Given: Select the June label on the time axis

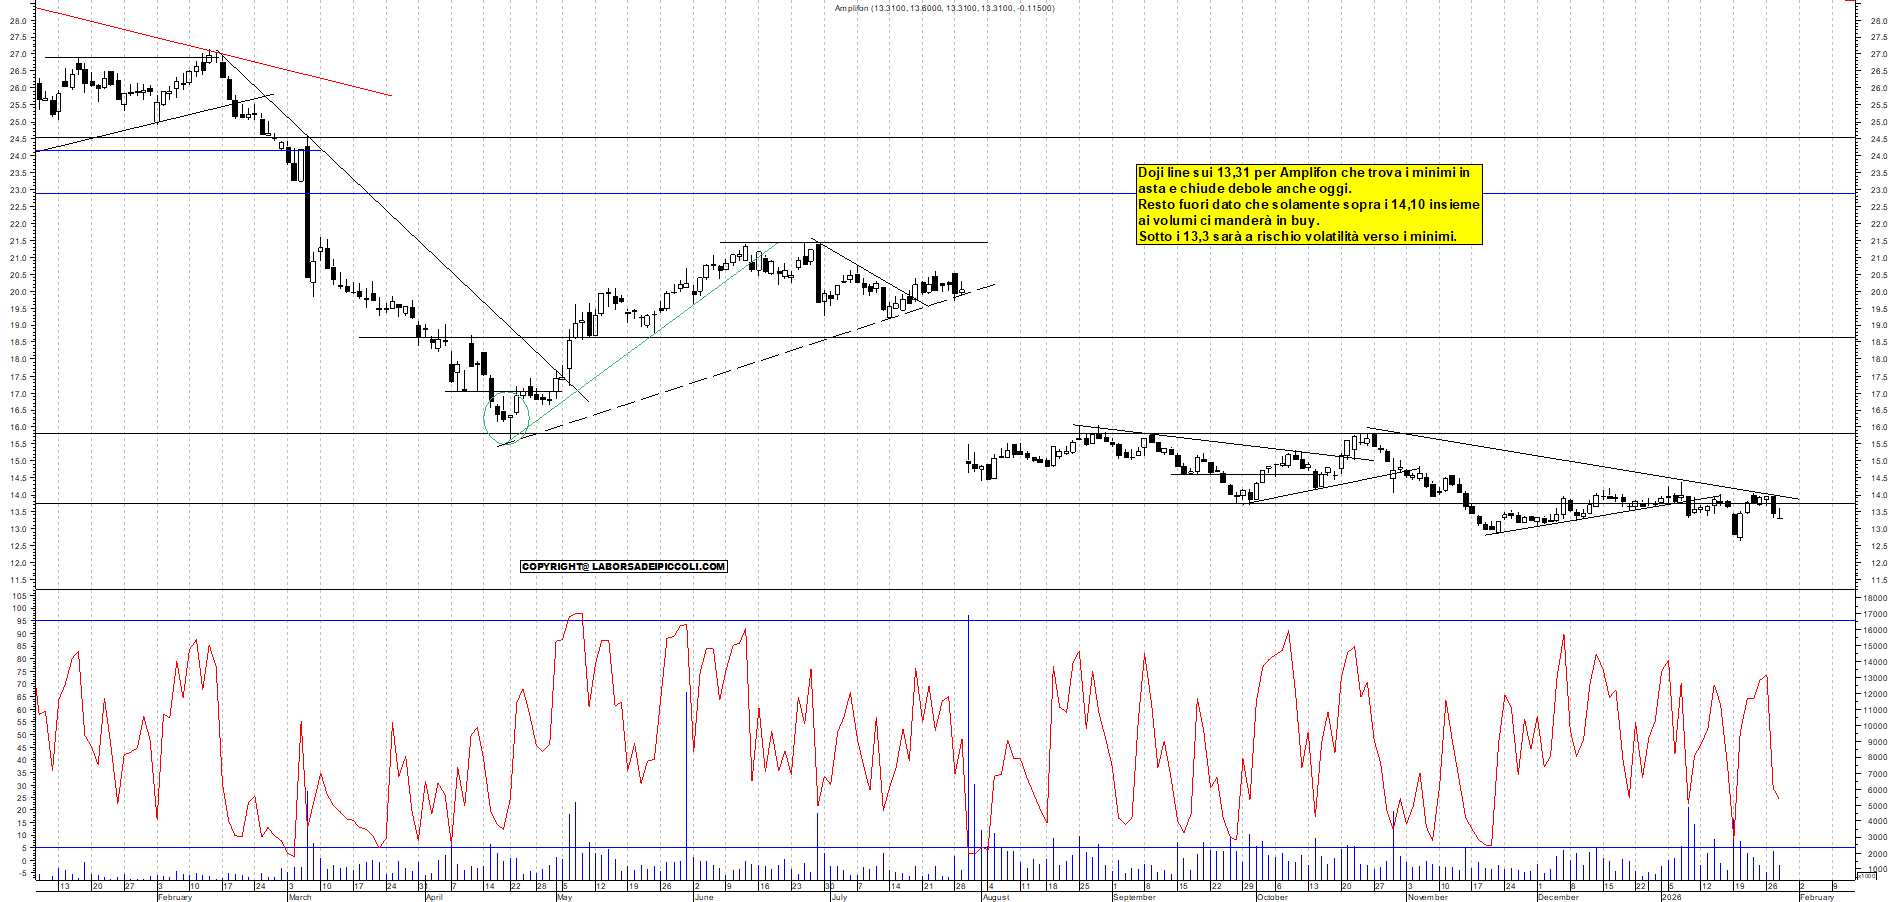Looking at the screenshot, I should click(704, 897).
